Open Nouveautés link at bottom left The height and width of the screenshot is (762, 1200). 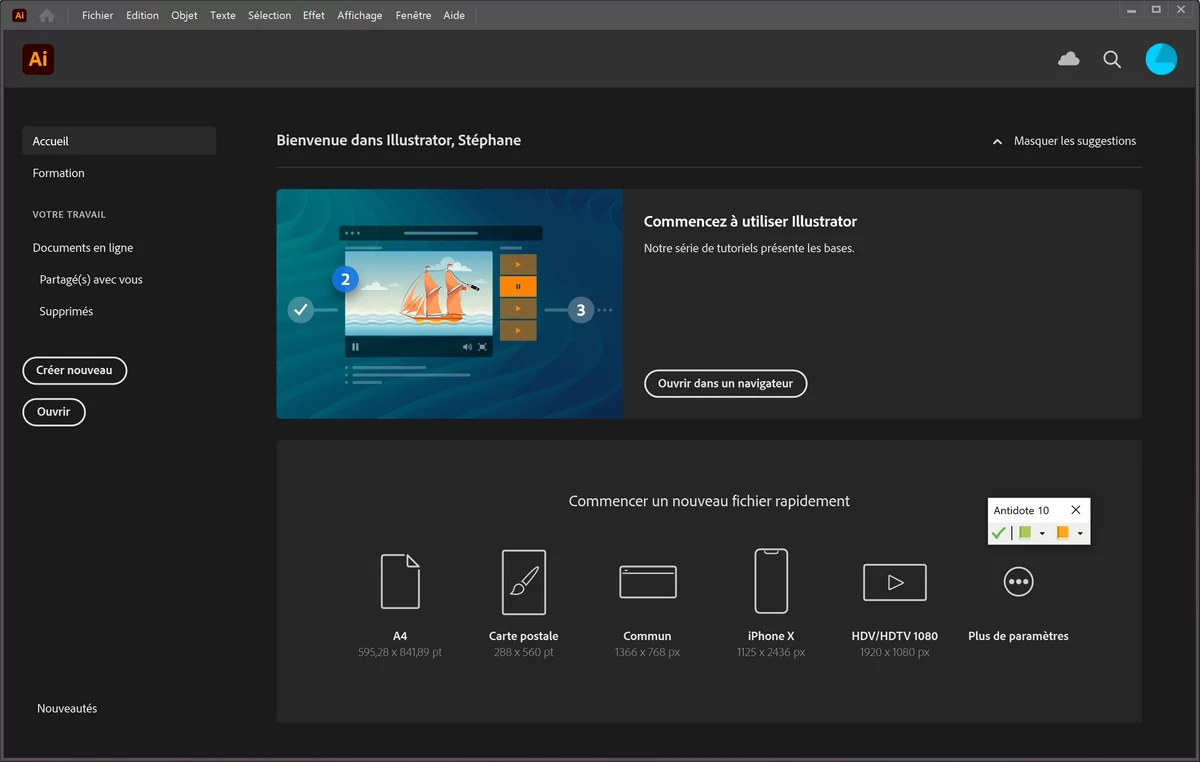(67, 709)
